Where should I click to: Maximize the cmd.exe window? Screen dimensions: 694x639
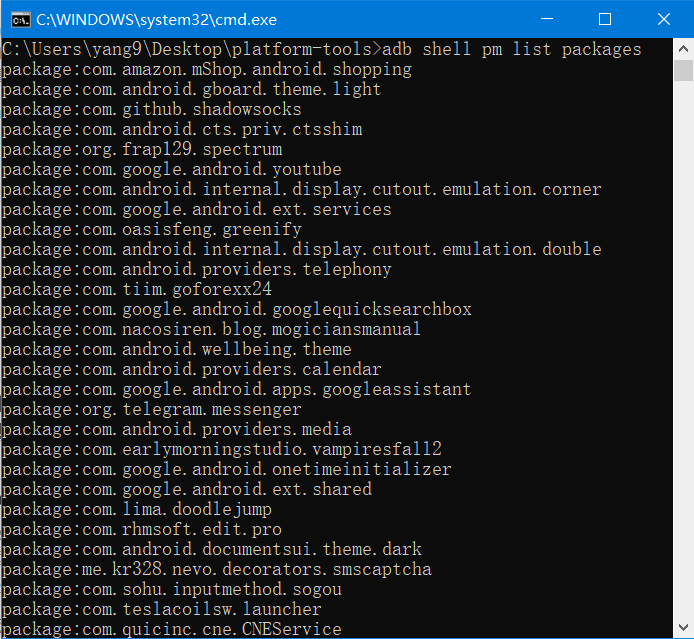click(x=605, y=19)
